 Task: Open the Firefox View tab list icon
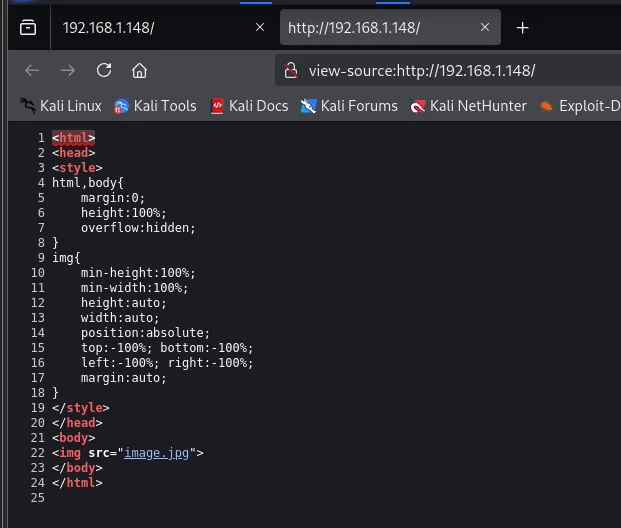pyautogui.click(x=28, y=27)
